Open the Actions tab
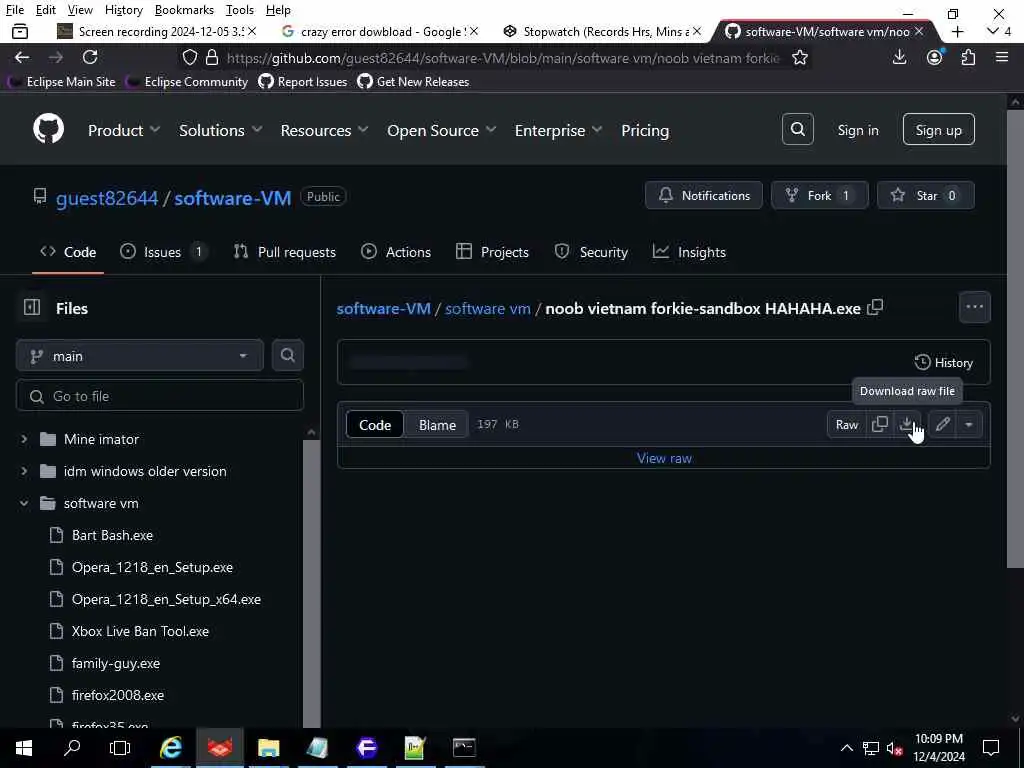The height and width of the screenshot is (768, 1024). tap(396, 252)
